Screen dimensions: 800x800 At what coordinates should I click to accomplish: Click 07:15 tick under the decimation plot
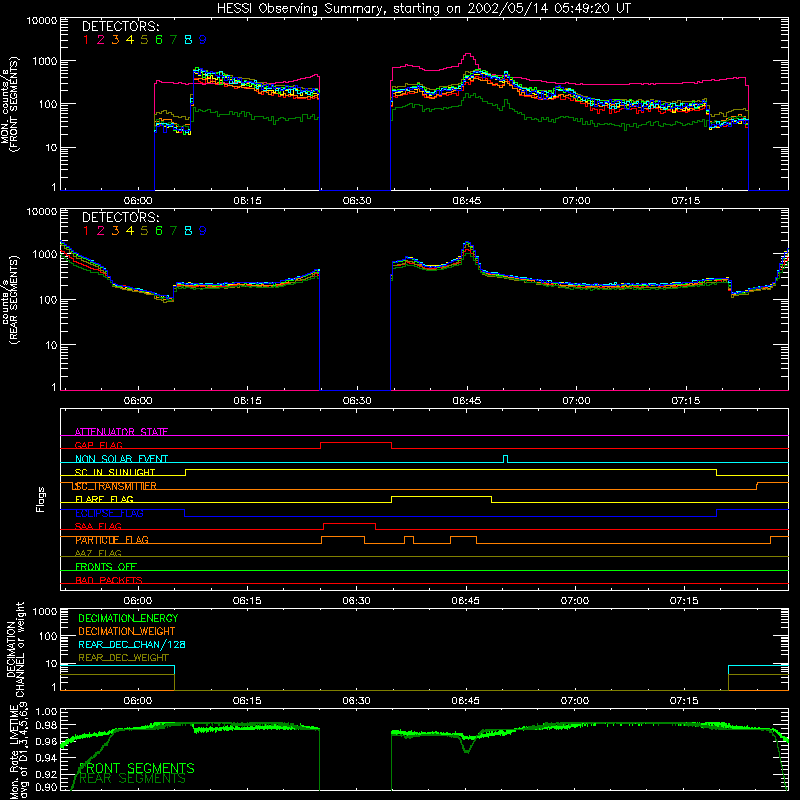point(684,701)
